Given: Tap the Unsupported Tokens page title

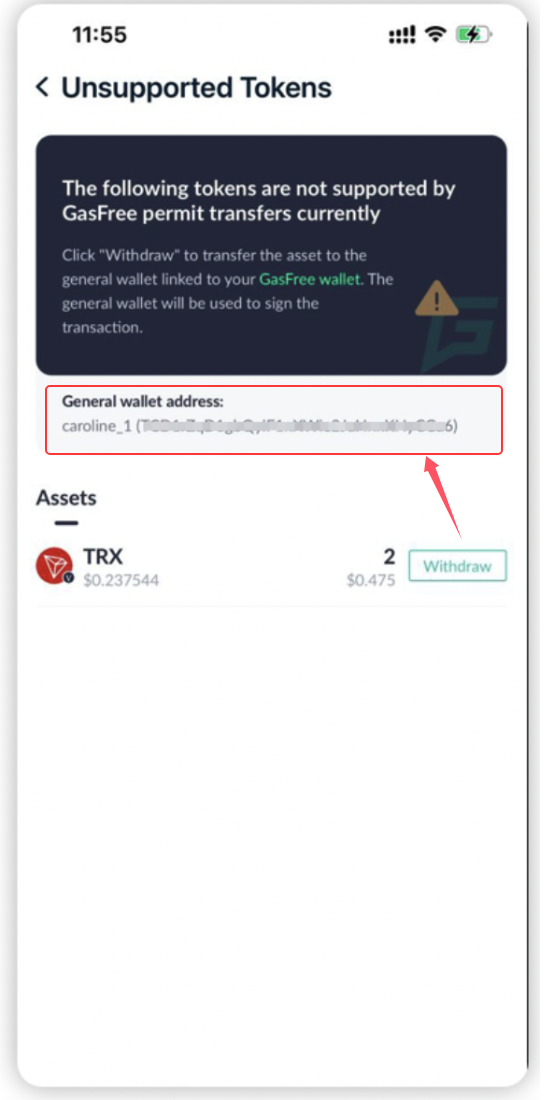Looking at the screenshot, I should [197, 88].
